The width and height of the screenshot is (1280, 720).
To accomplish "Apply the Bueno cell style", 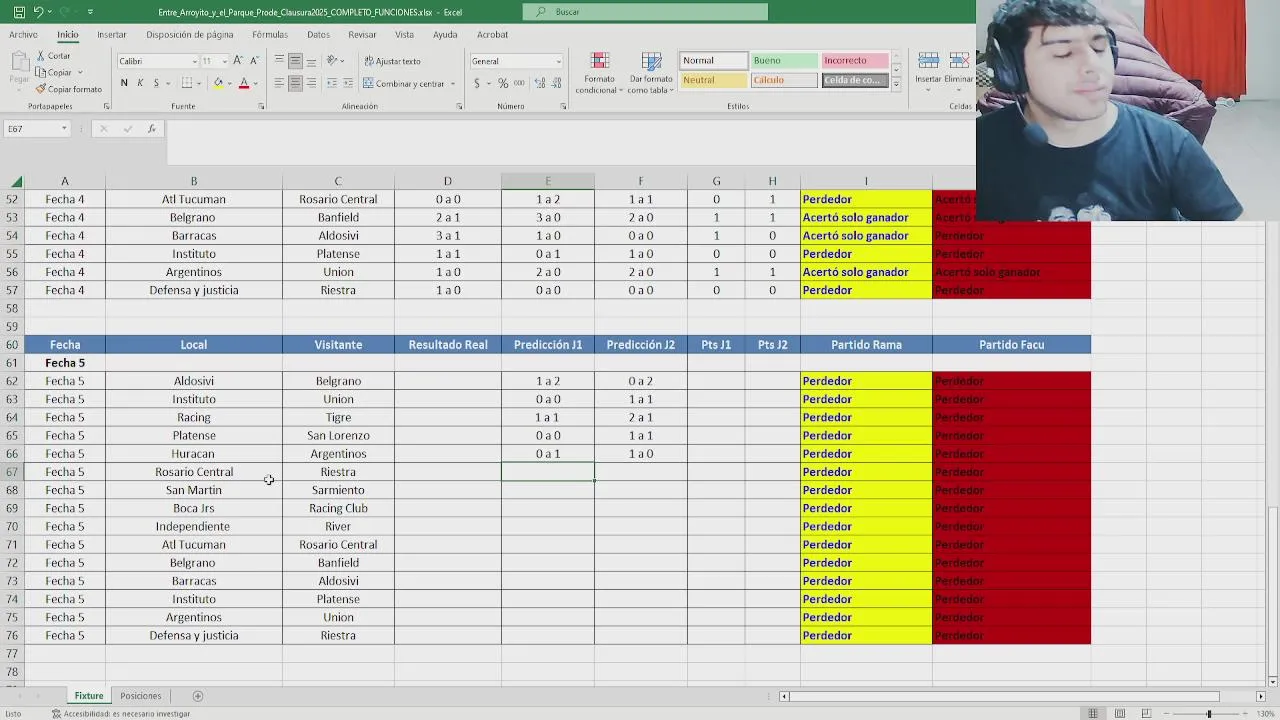I will pyautogui.click(x=783, y=61).
